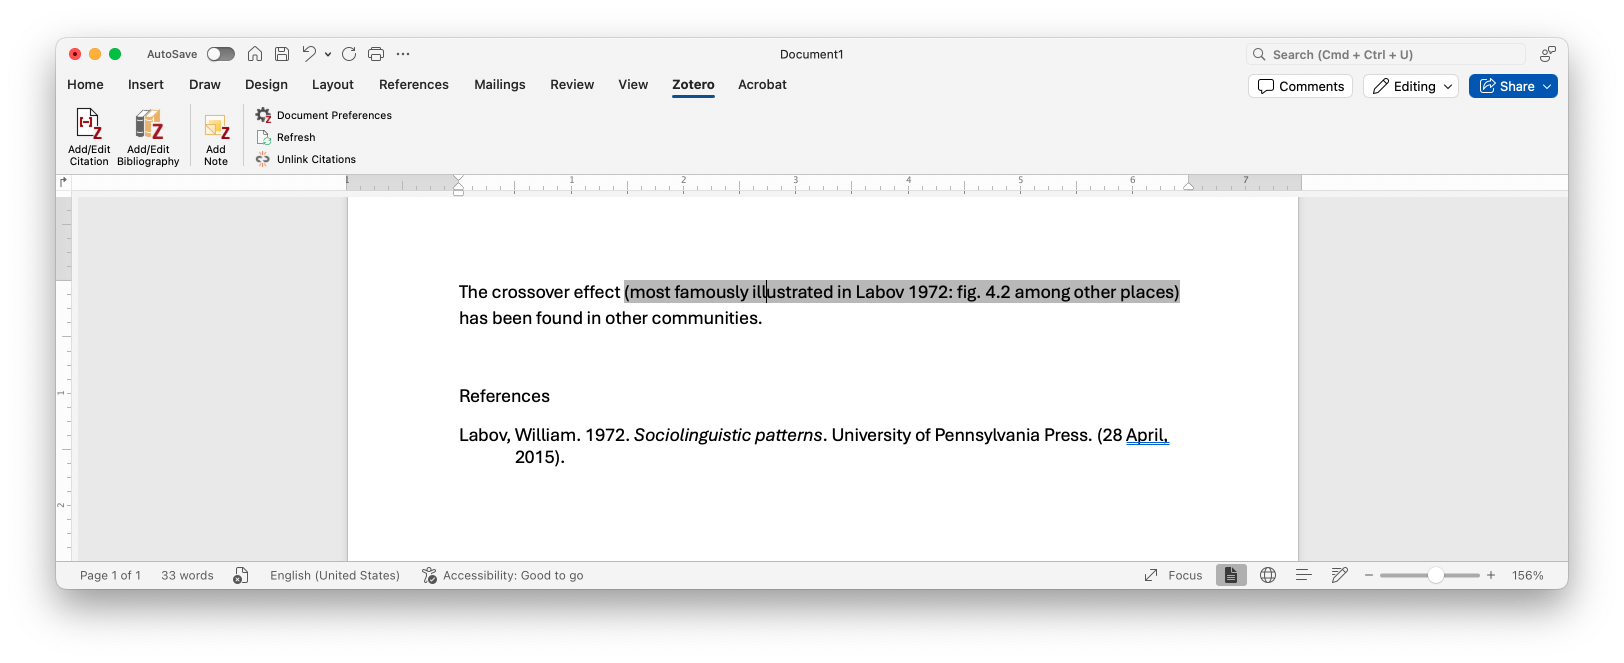Open the Editing mode dropdown
Viewport: 1624px width, 663px height.
[1411, 86]
